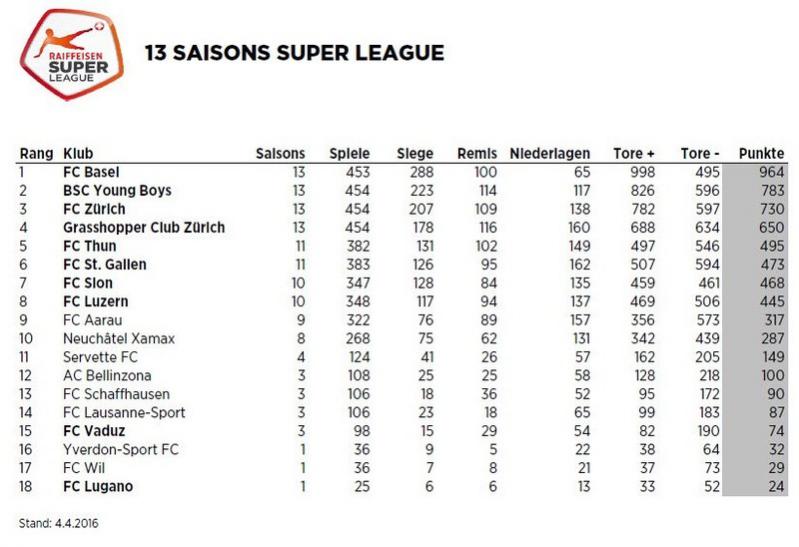
Task: Click the Siege column header
Action: (x=414, y=153)
